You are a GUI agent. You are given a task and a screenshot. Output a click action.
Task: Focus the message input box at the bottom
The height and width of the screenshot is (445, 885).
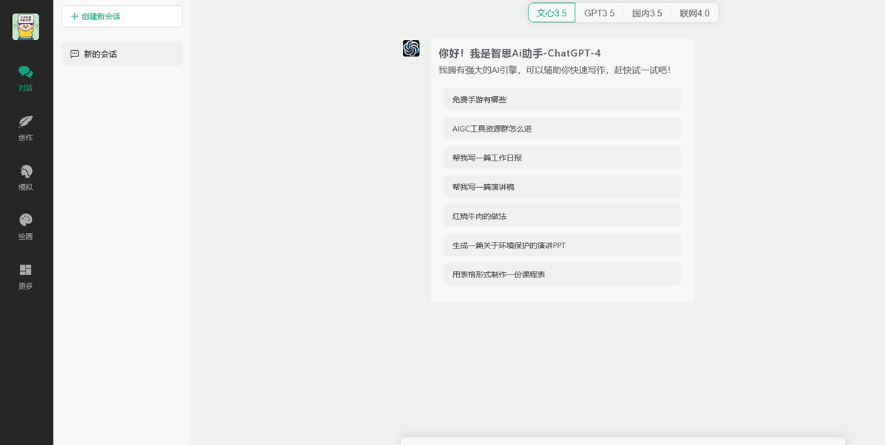[623, 441]
